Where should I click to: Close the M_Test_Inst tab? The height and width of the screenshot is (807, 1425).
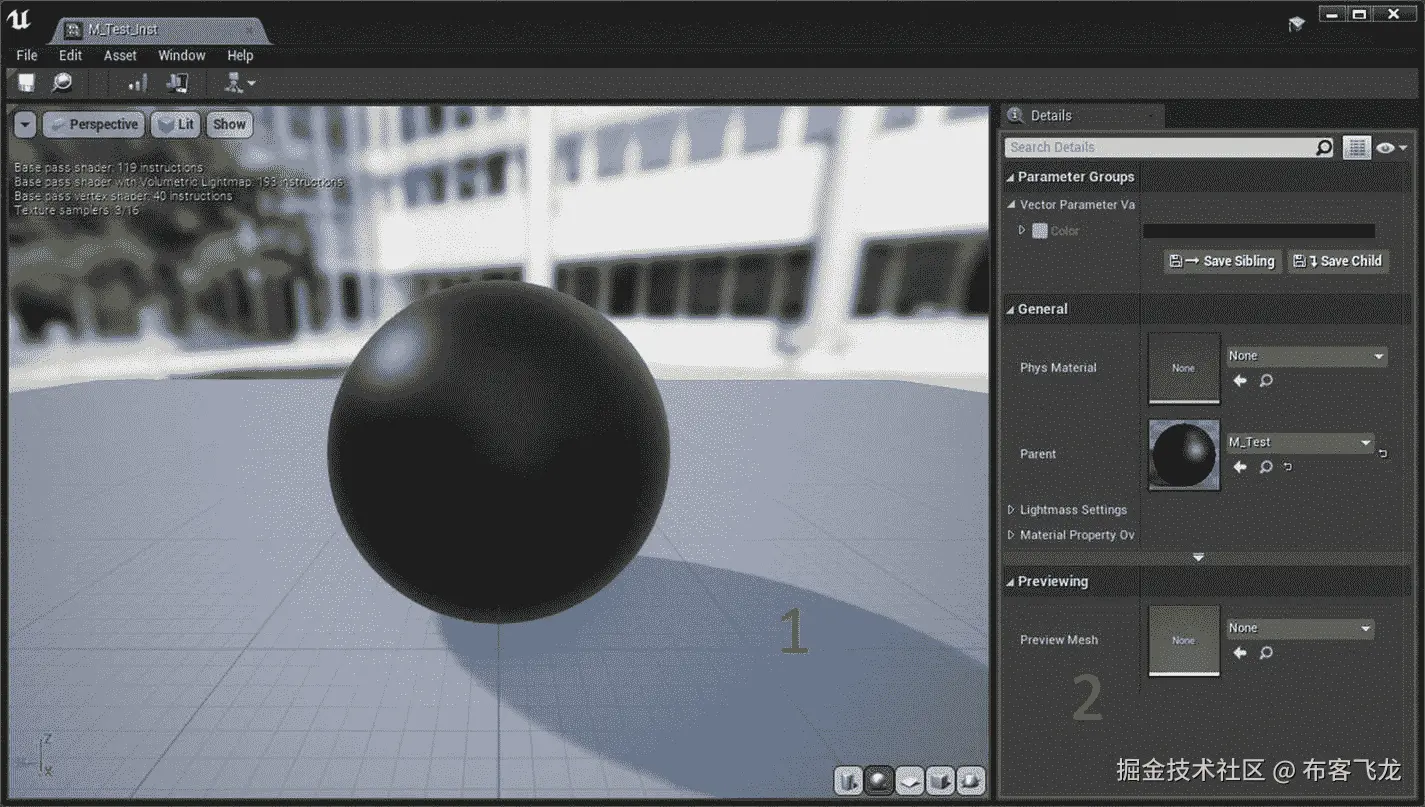point(249,30)
